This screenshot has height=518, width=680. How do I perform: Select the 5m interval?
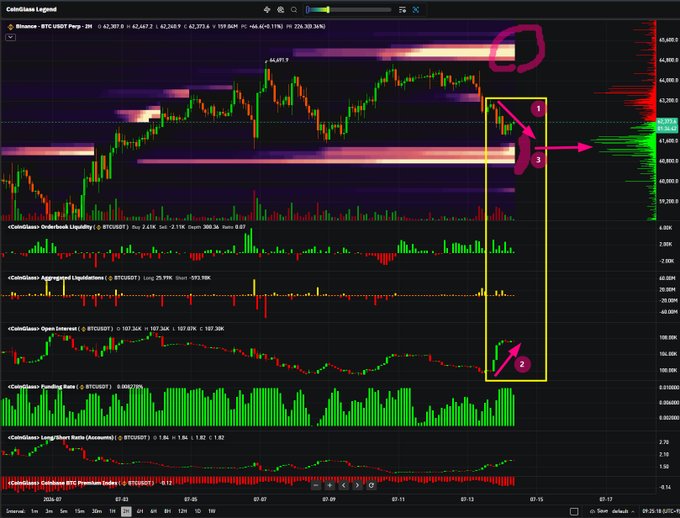(63, 511)
